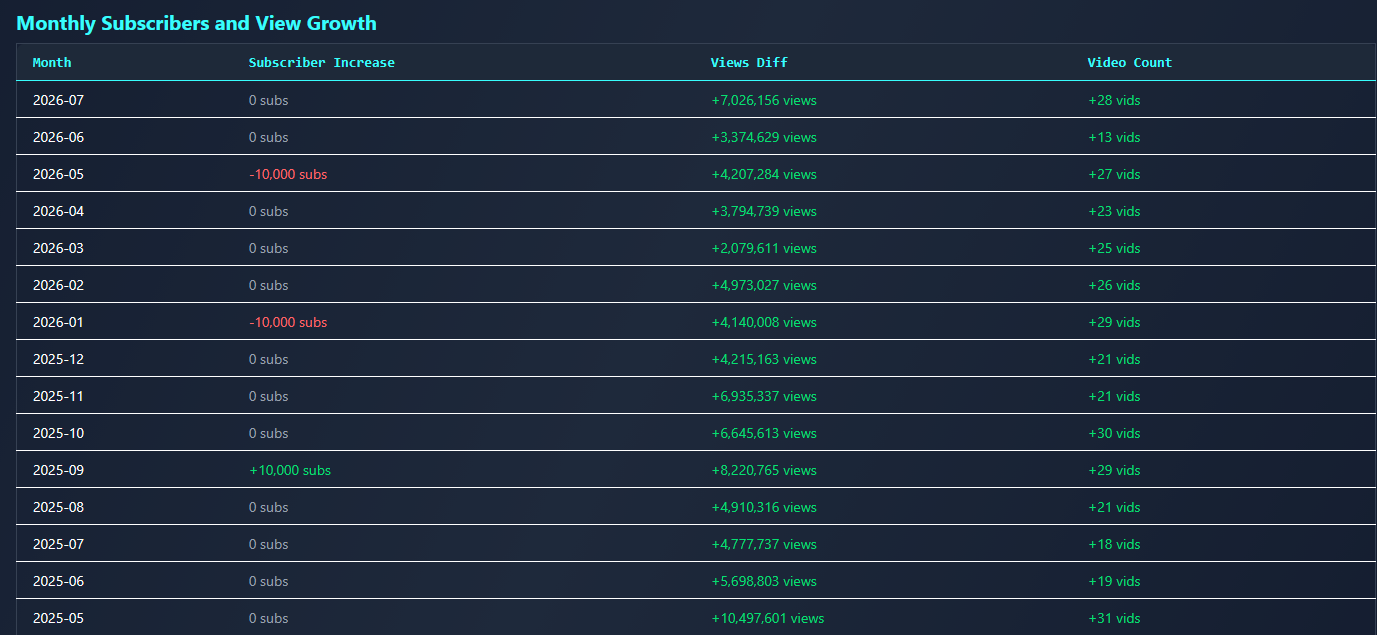
Task: Click the +10,000 subs value for 2025-09
Action: [x=290, y=470]
